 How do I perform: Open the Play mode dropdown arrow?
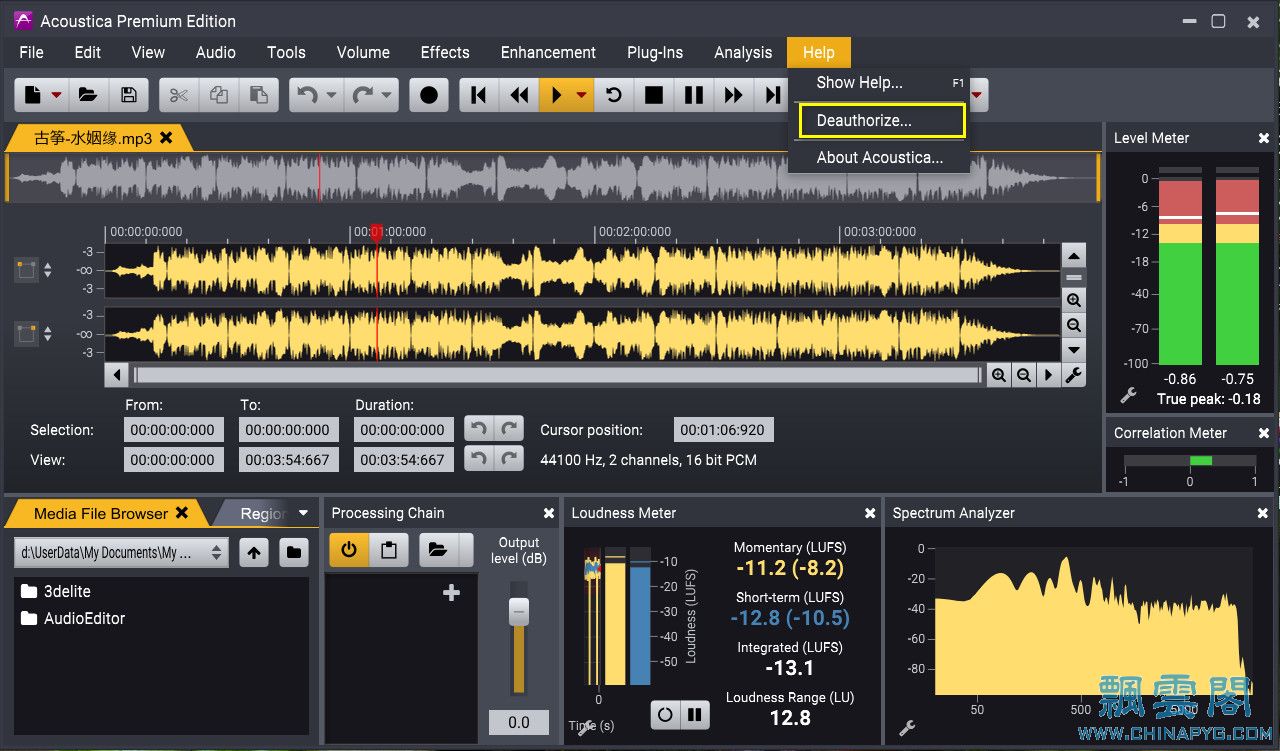tap(581, 95)
